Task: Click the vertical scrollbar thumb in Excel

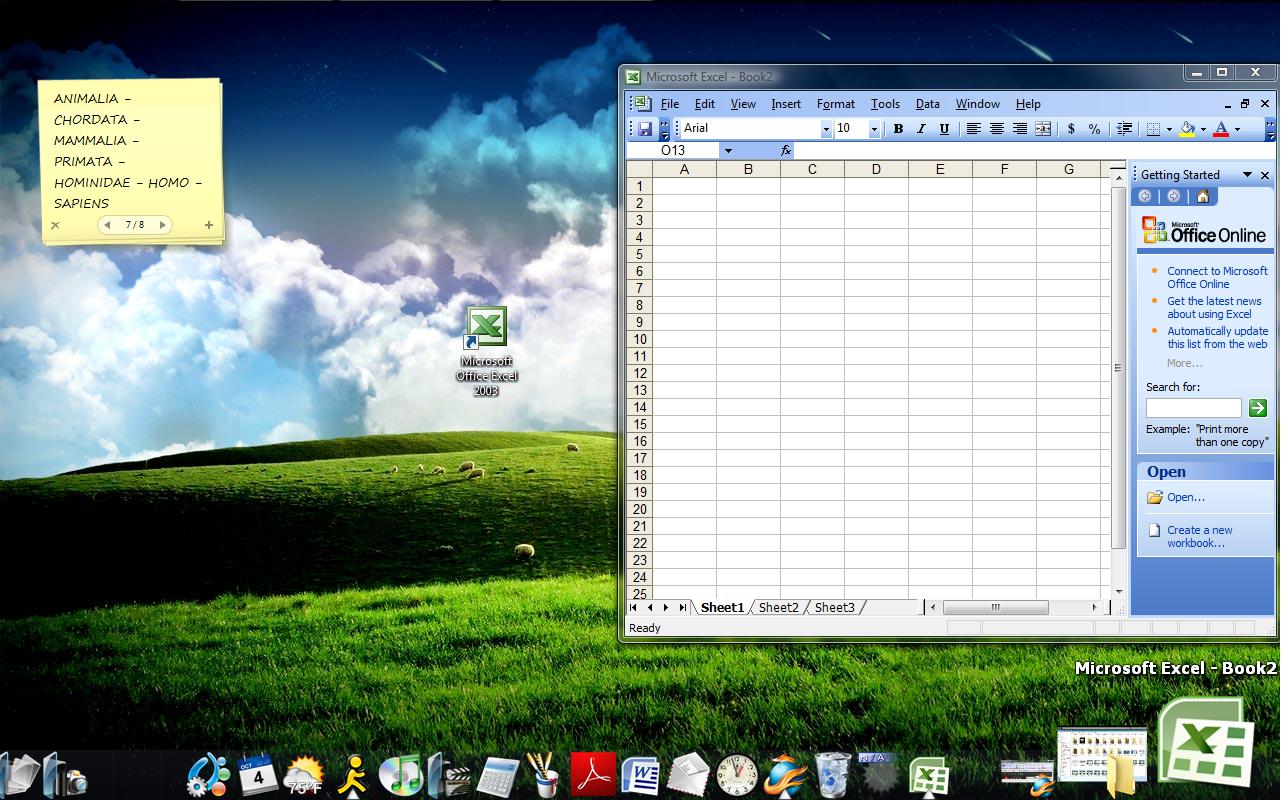Action: point(1118,368)
